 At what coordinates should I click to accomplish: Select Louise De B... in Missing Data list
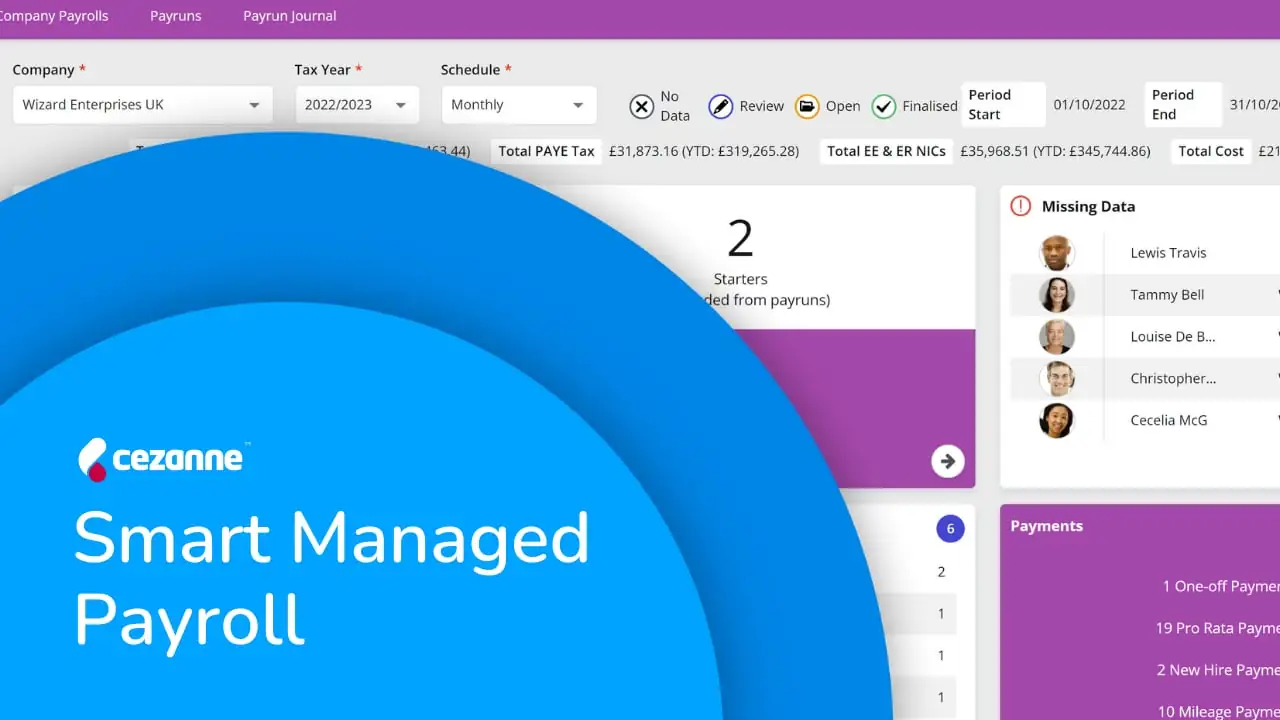(1173, 337)
